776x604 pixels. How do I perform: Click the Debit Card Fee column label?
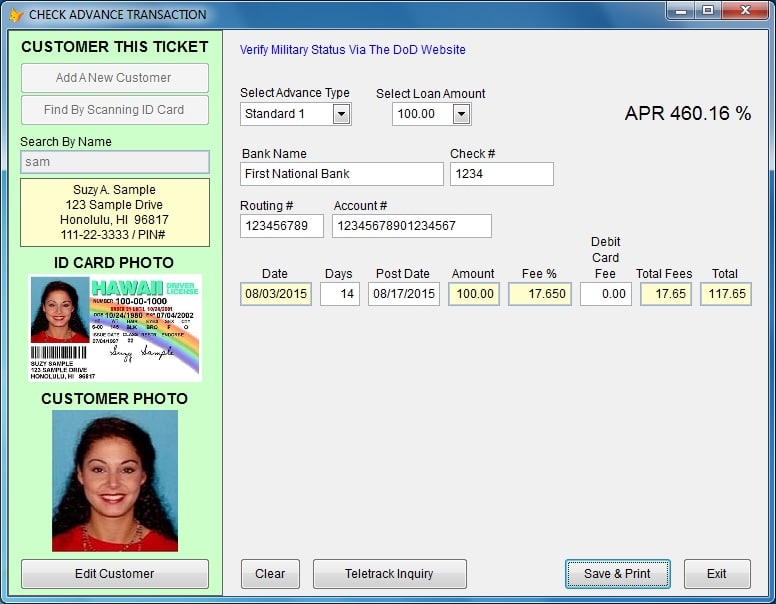tap(605, 257)
